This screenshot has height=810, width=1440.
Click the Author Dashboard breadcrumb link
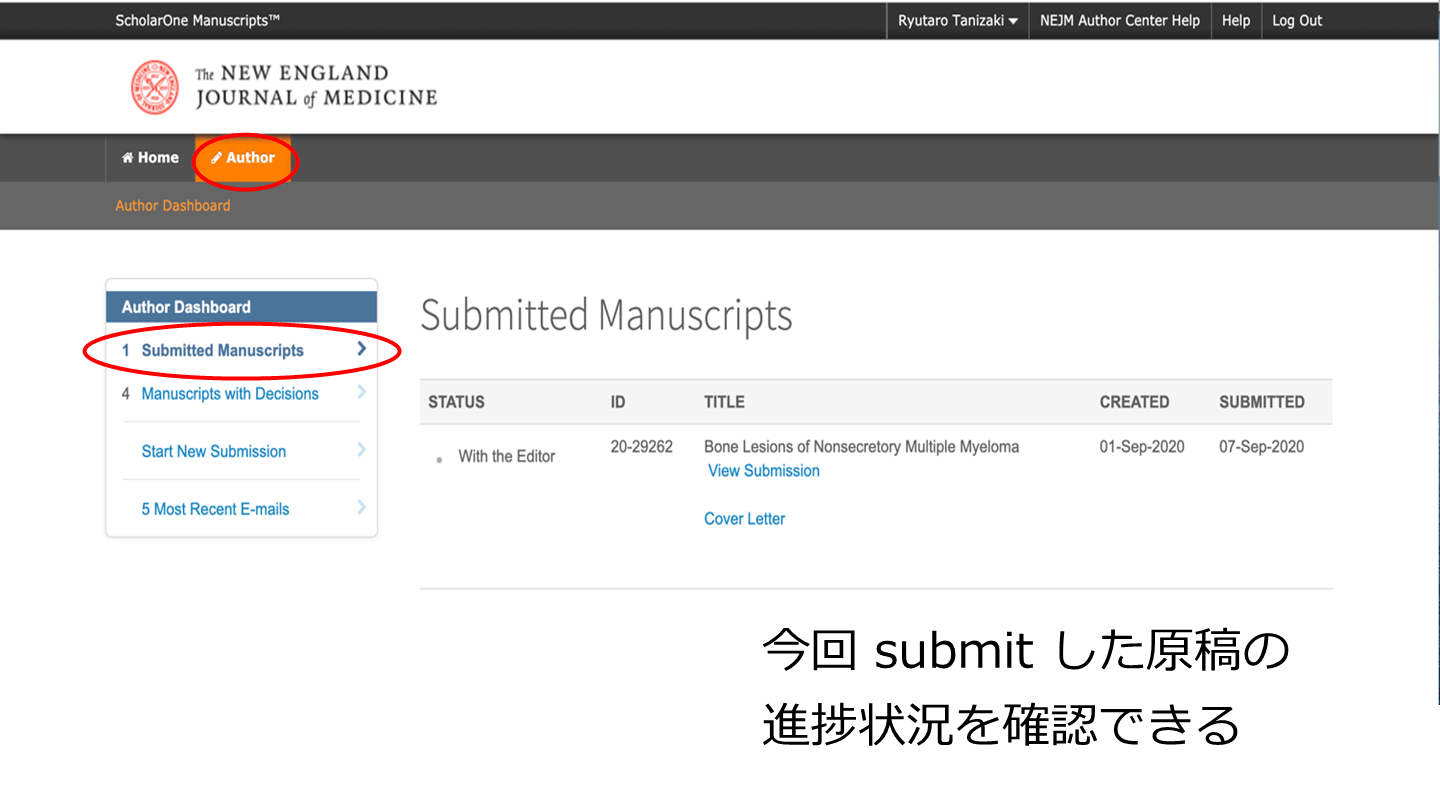point(172,206)
